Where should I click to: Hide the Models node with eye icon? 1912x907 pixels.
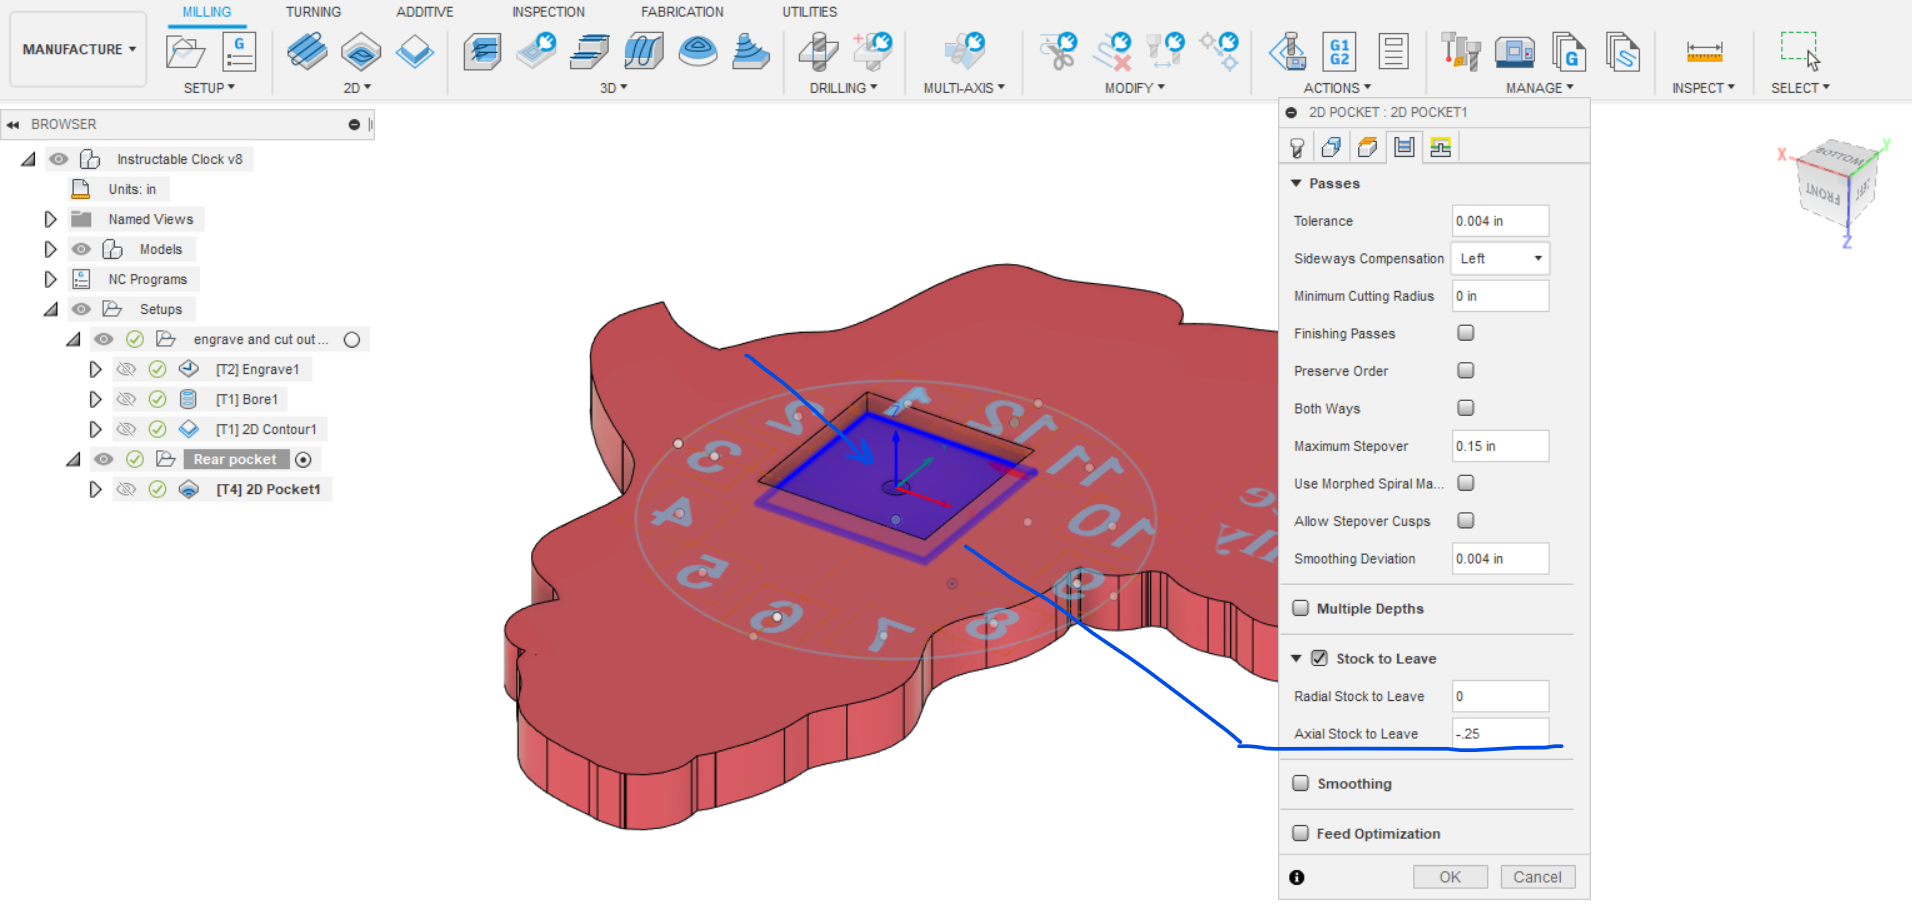pyautogui.click(x=81, y=249)
